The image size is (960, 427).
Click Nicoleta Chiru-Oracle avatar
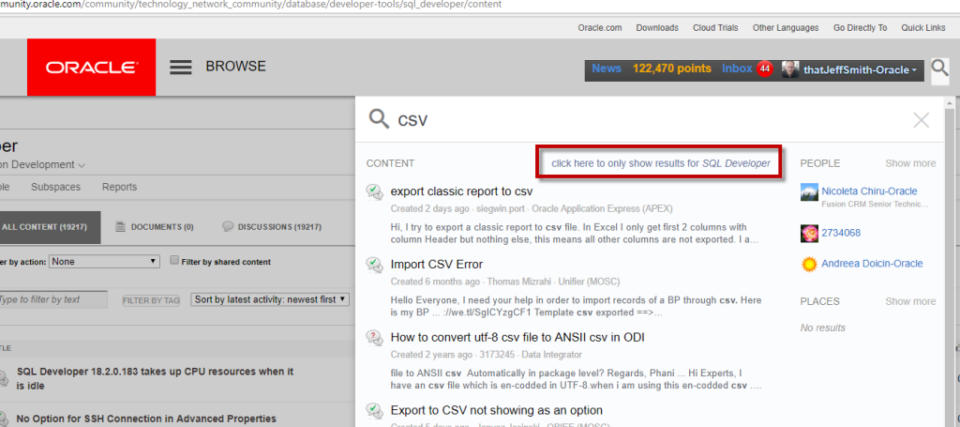click(809, 192)
